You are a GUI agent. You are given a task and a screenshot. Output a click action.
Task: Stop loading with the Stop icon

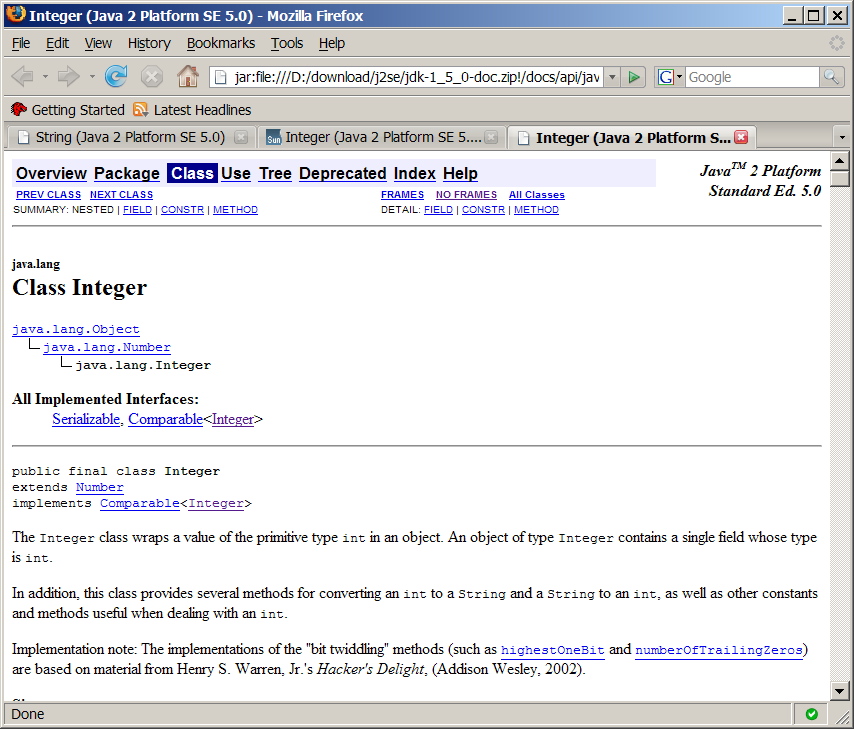tap(152, 76)
